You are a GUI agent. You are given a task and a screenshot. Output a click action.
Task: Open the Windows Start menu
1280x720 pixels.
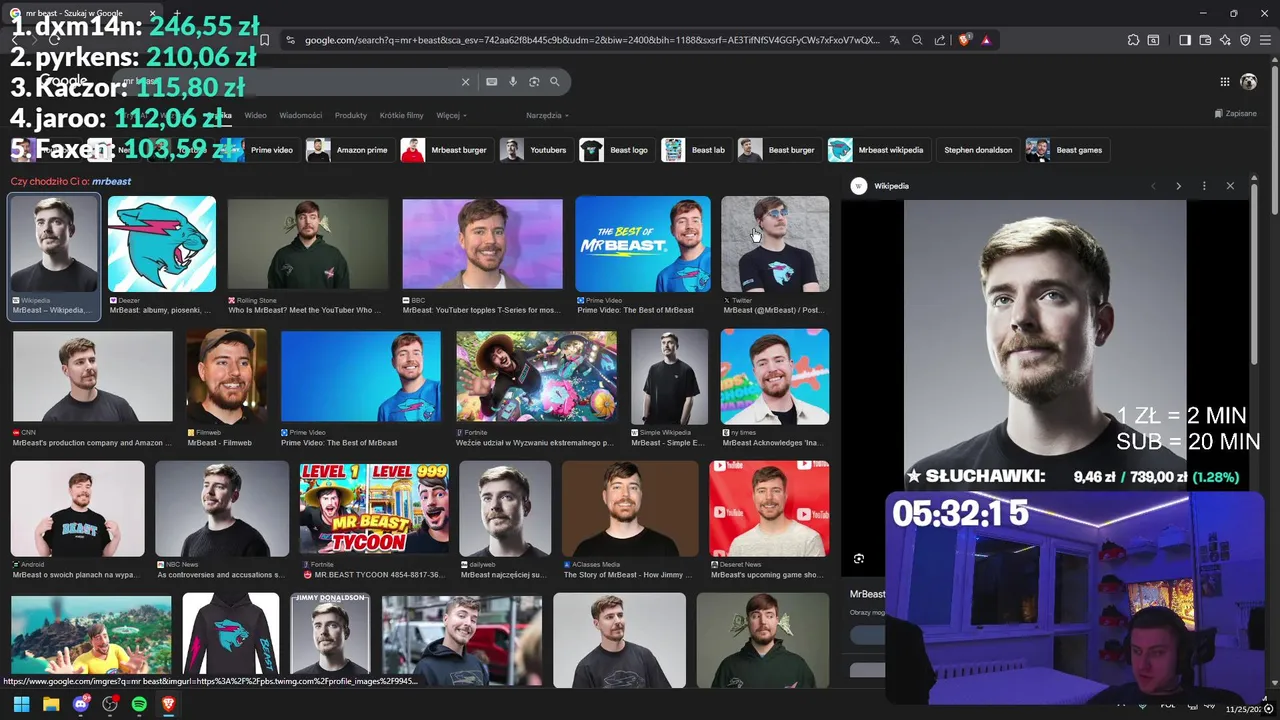21,704
